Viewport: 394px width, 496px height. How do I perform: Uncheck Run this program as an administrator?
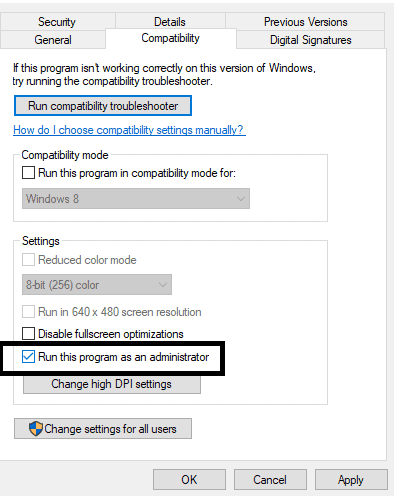click(x=28, y=357)
